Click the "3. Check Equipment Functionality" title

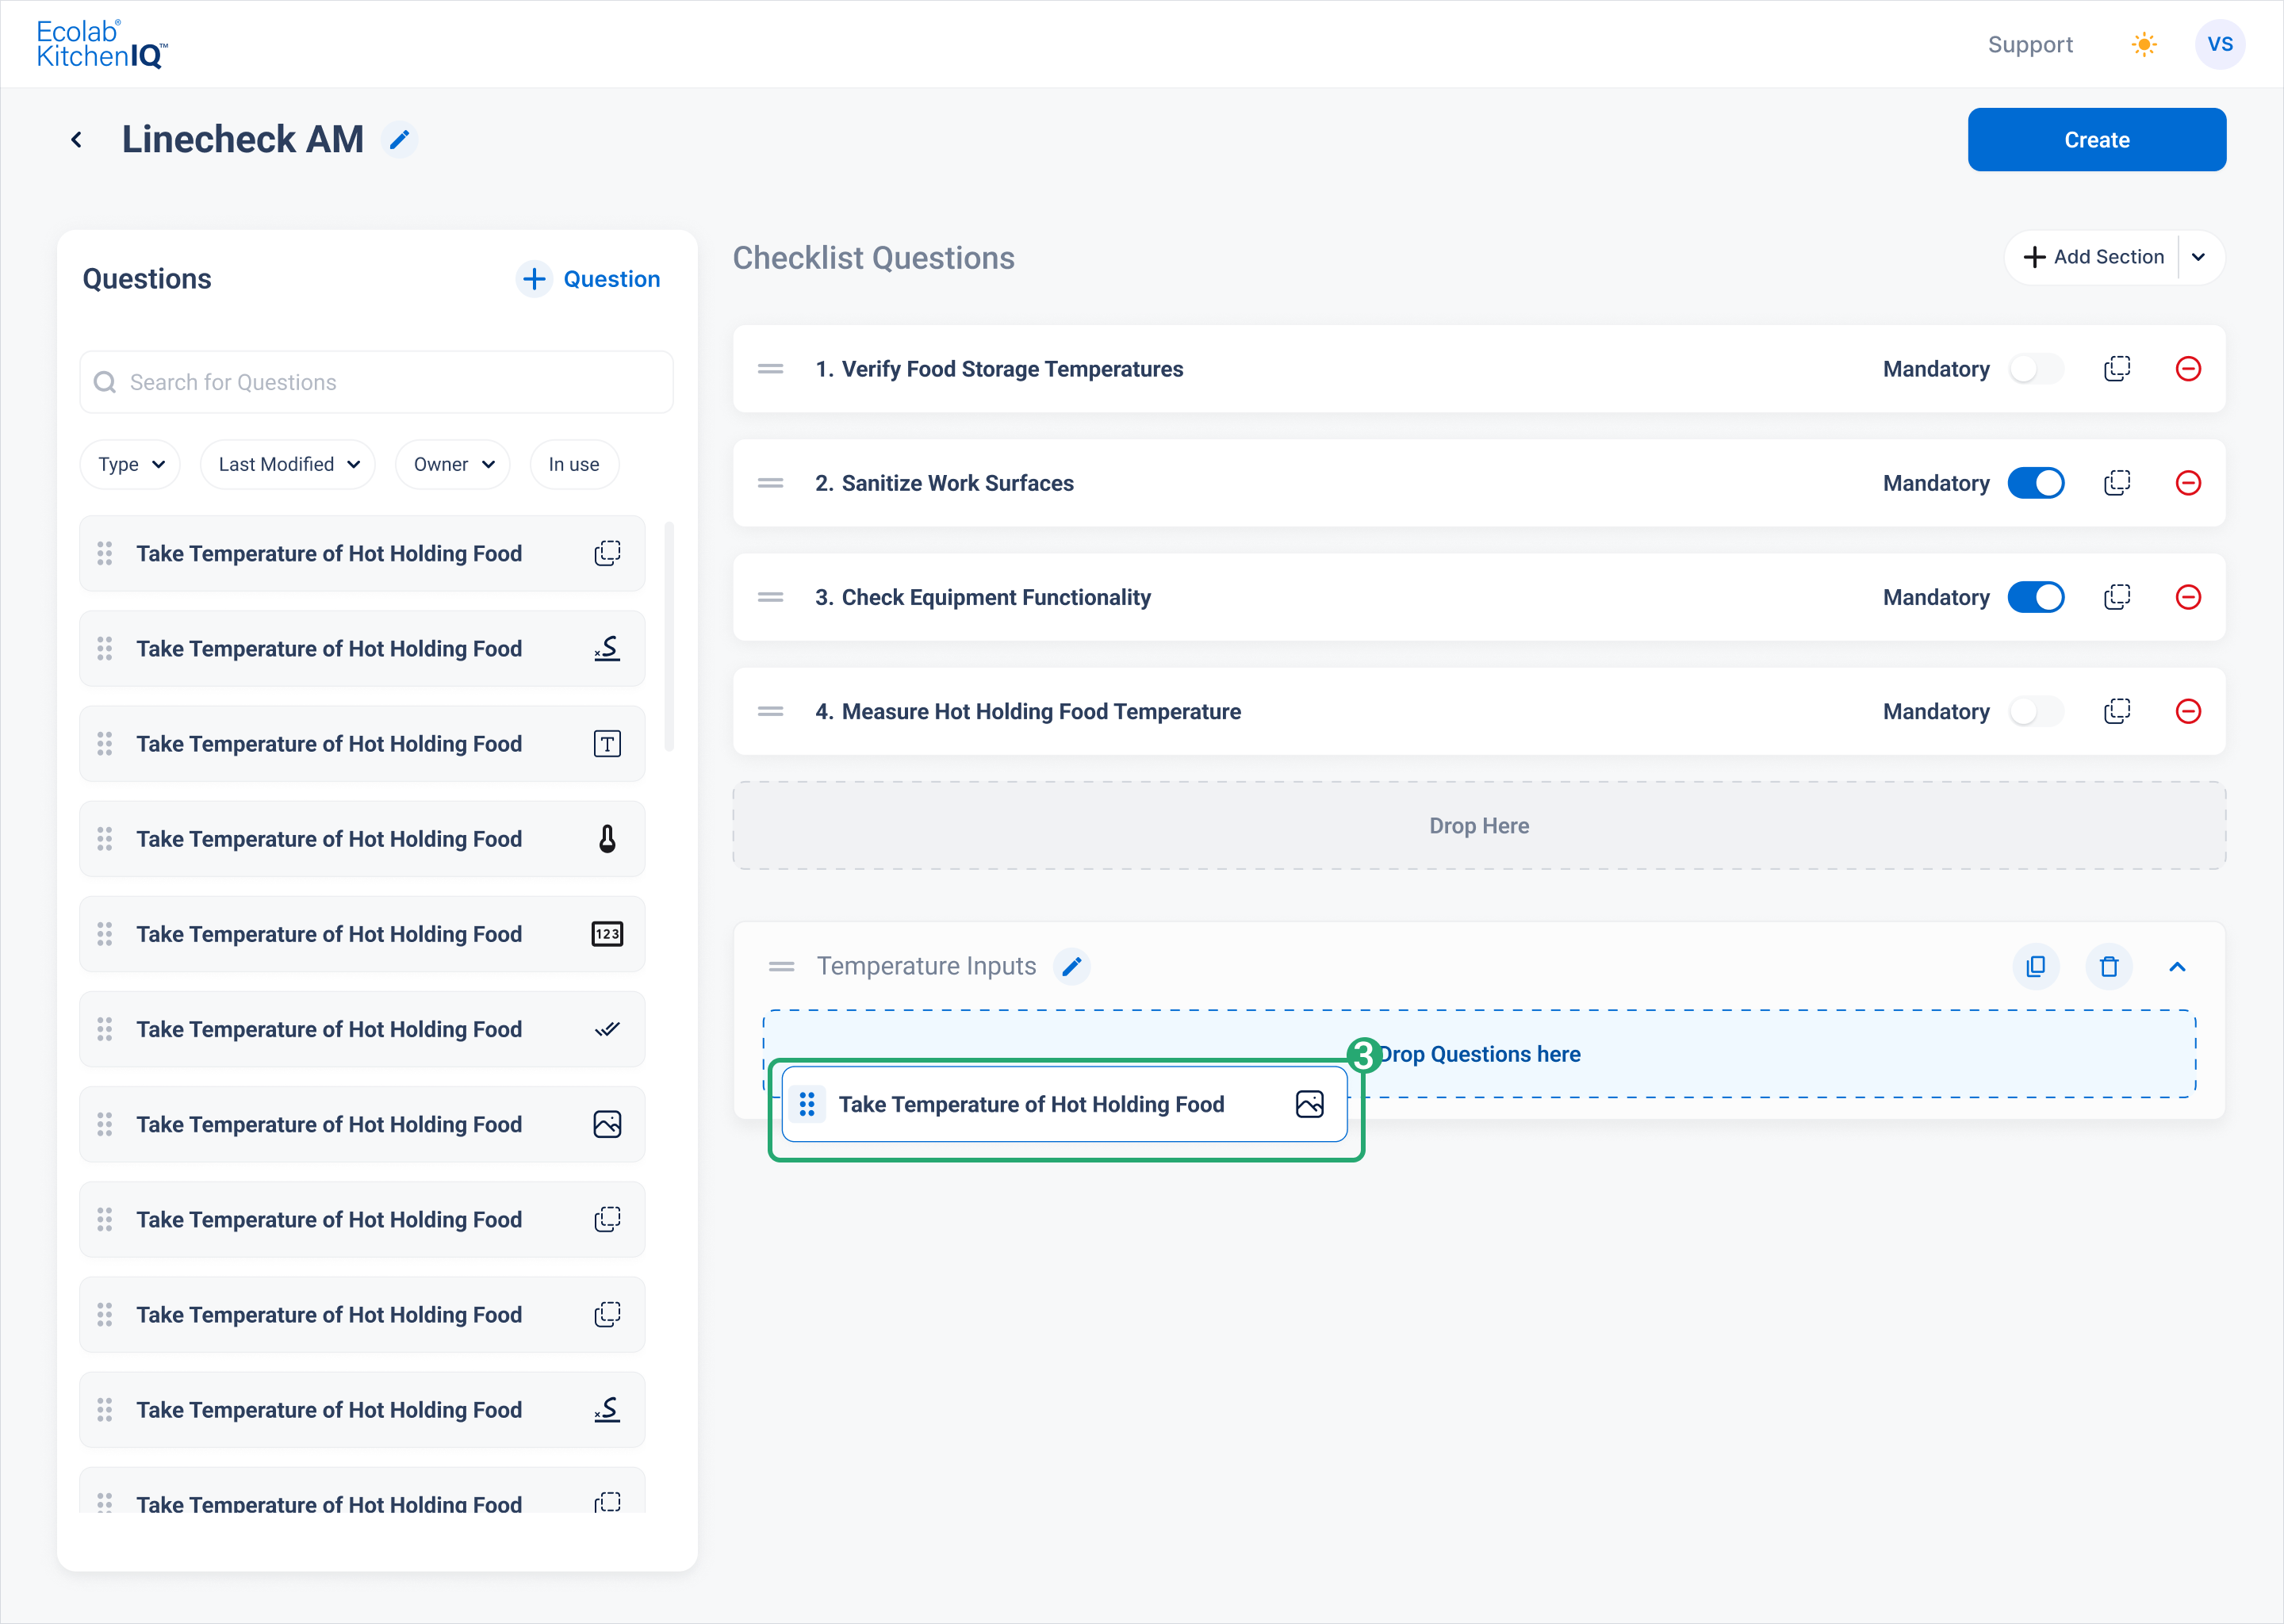tap(983, 597)
